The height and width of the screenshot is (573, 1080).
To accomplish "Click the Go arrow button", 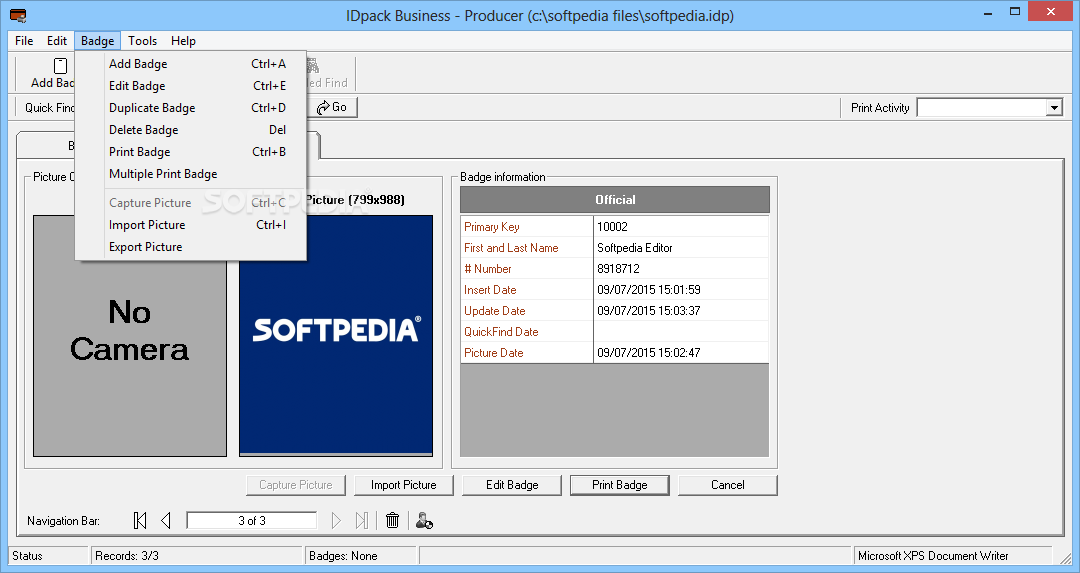I will [x=332, y=107].
